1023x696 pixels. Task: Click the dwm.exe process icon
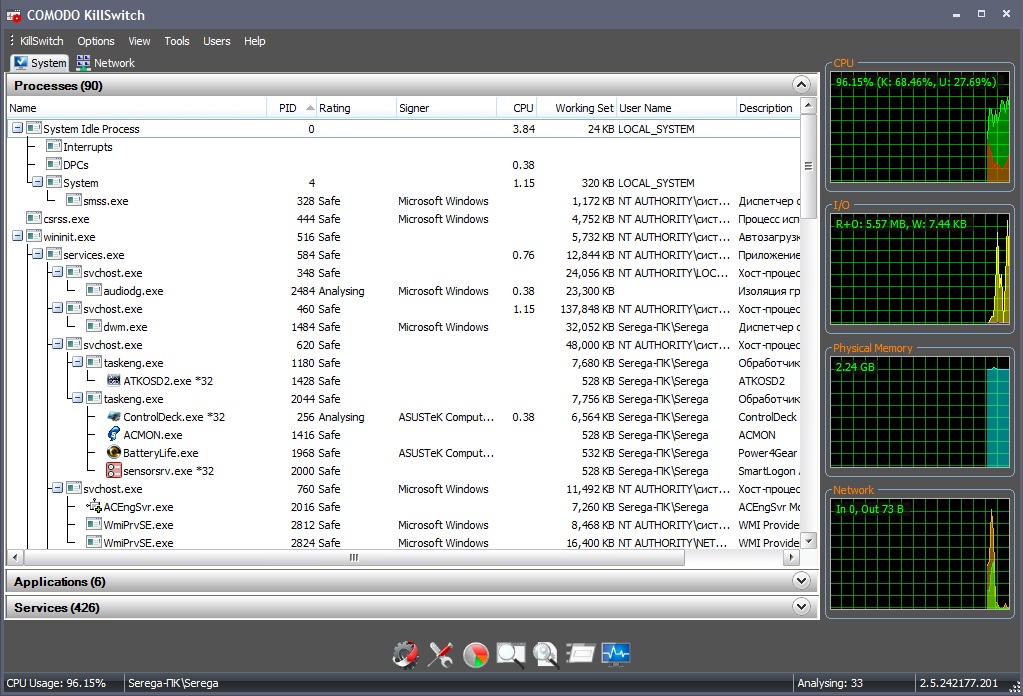(93, 326)
